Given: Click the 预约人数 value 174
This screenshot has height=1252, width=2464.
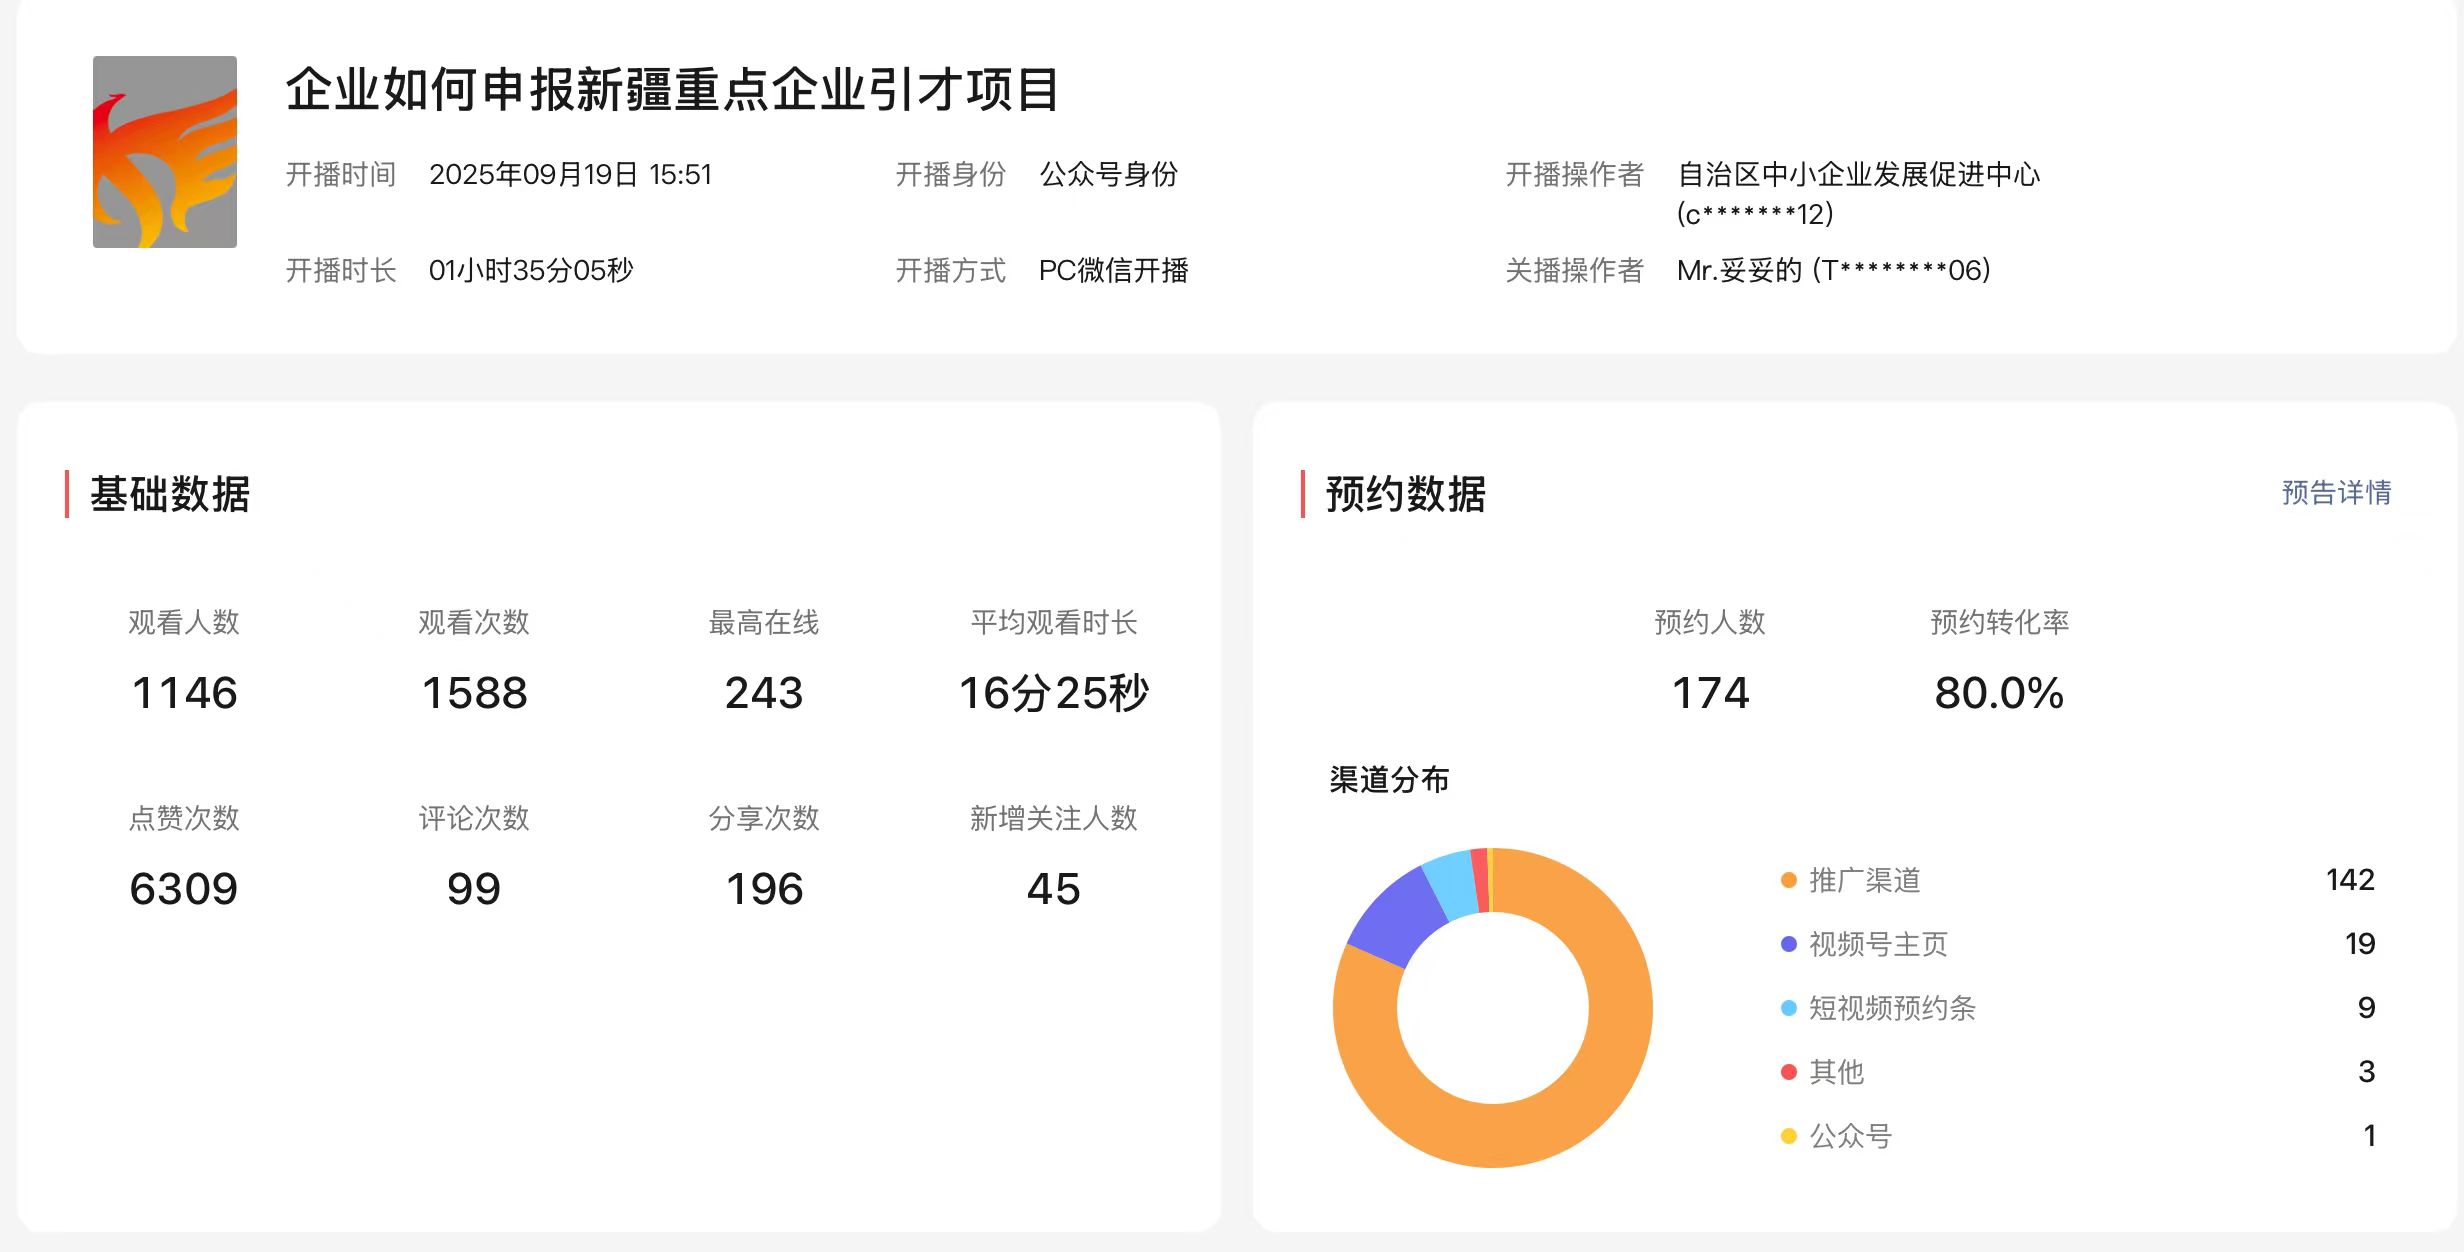Looking at the screenshot, I should tap(1710, 693).
